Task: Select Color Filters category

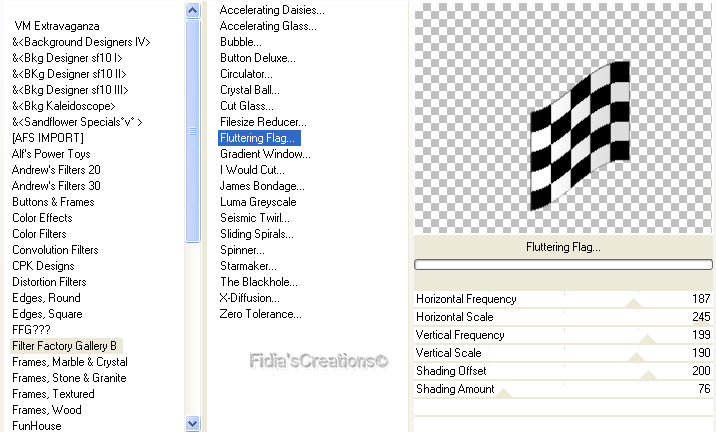Action: [39, 234]
